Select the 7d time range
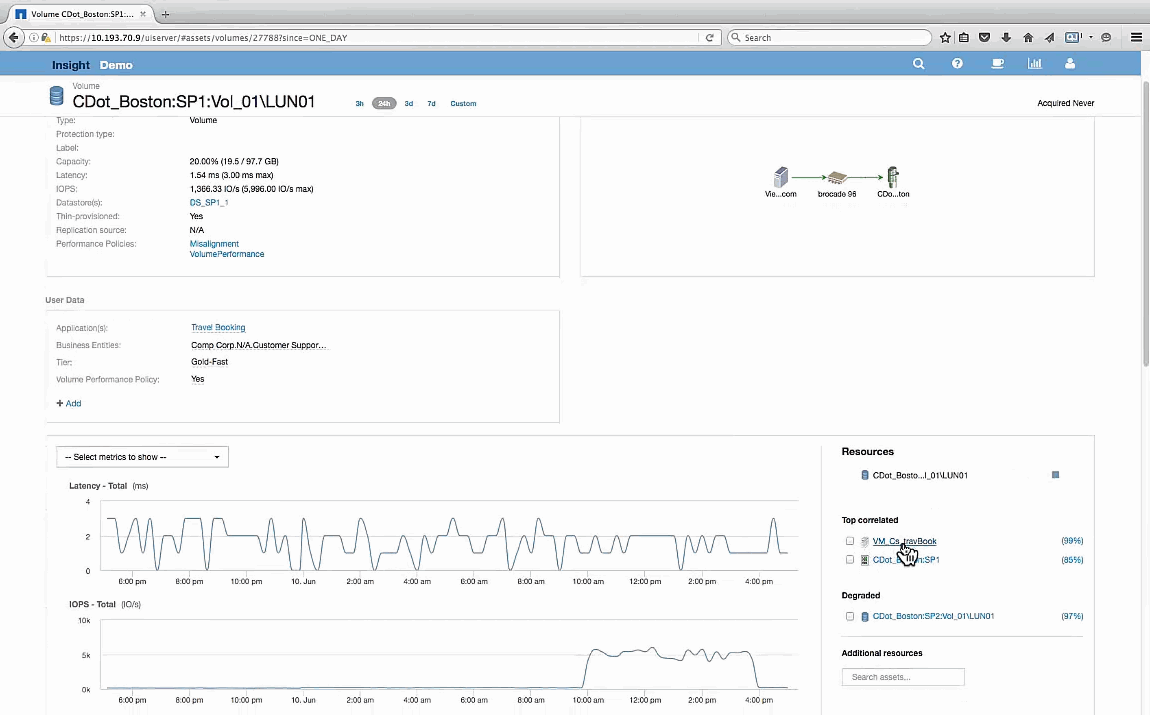1150x715 pixels. (x=431, y=104)
